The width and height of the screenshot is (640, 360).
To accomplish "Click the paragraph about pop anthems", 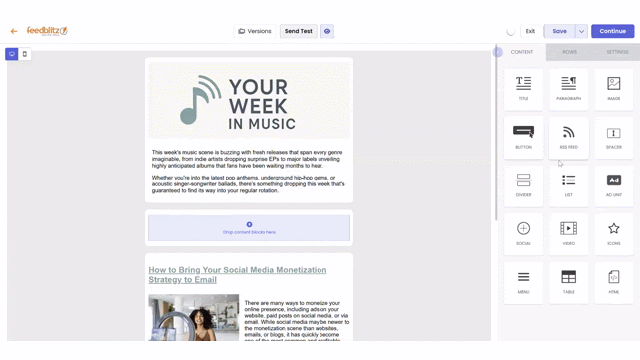I will tap(248, 184).
